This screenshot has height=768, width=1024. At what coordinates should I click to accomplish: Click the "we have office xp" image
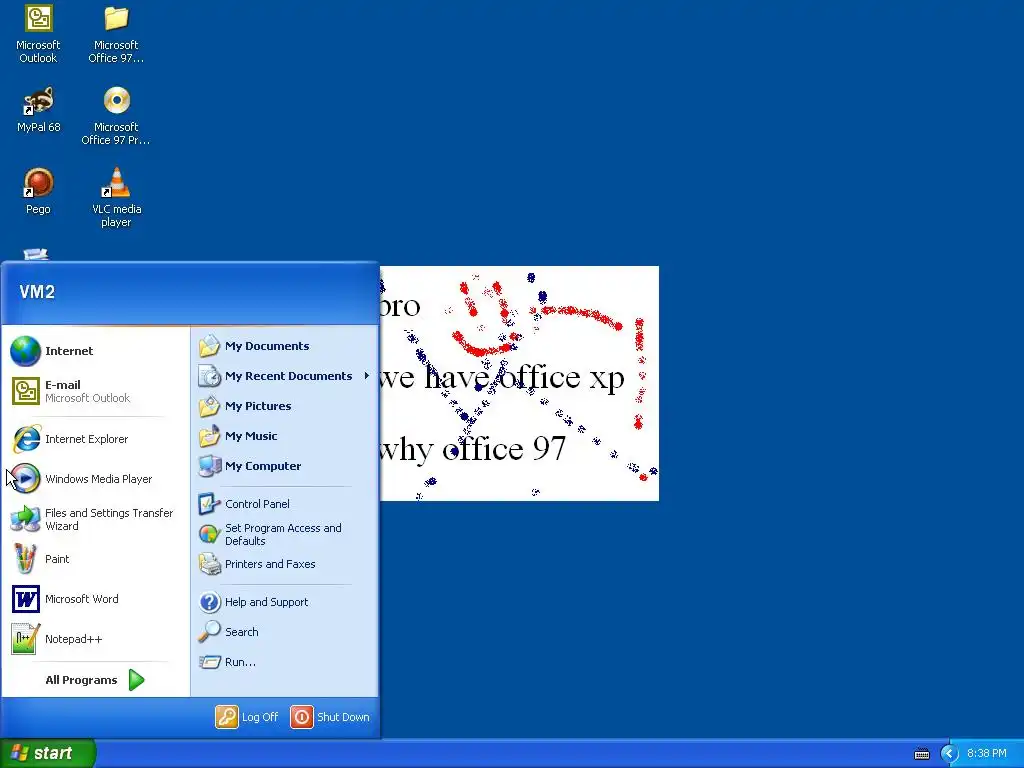tap(519, 383)
